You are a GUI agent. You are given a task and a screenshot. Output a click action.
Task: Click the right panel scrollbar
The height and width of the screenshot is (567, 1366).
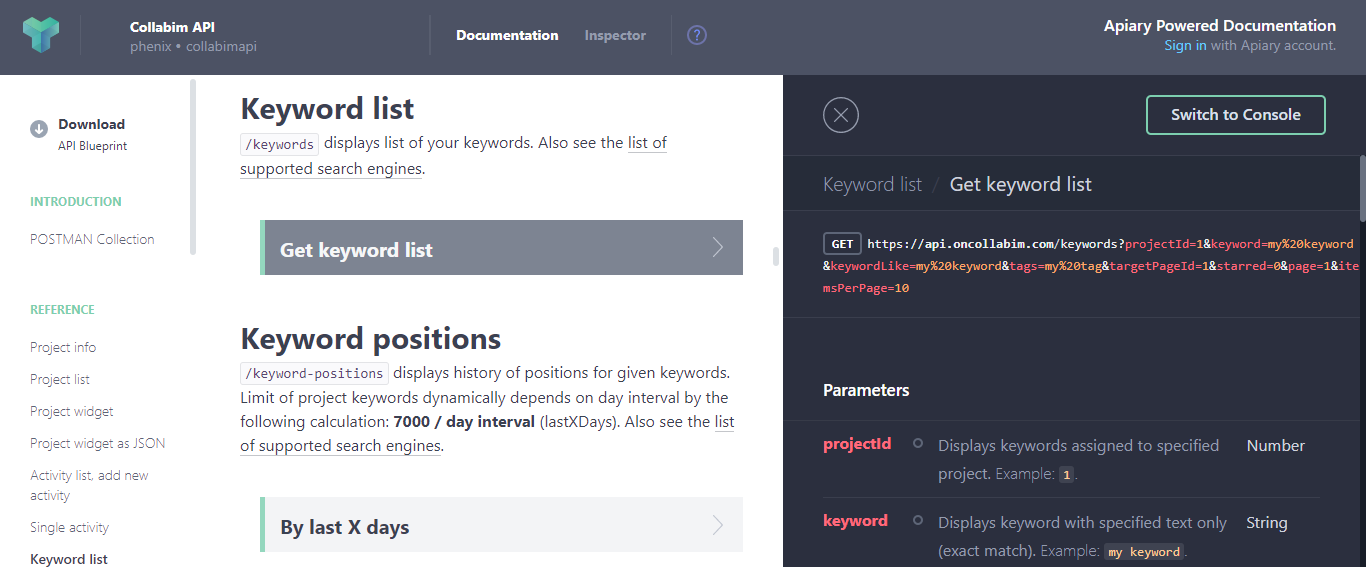[x=1362, y=187]
